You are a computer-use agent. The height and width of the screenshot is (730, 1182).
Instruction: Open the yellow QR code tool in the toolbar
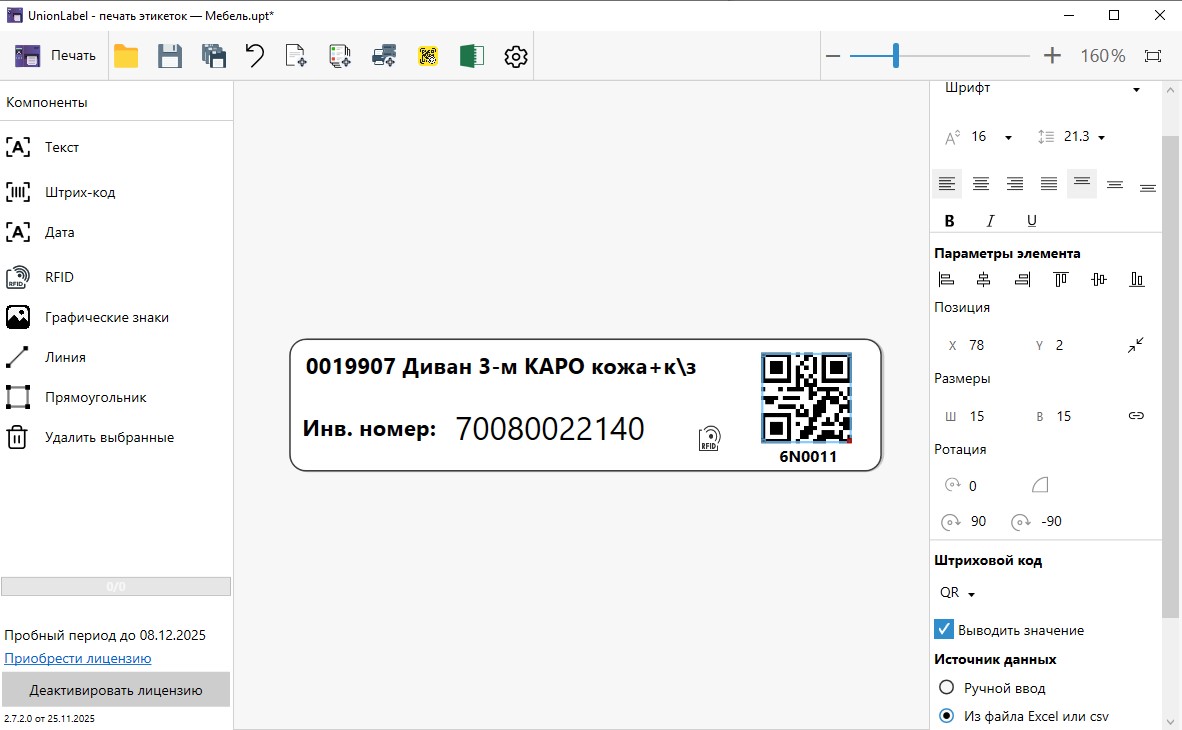pyautogui.click(x=428, y=56)
